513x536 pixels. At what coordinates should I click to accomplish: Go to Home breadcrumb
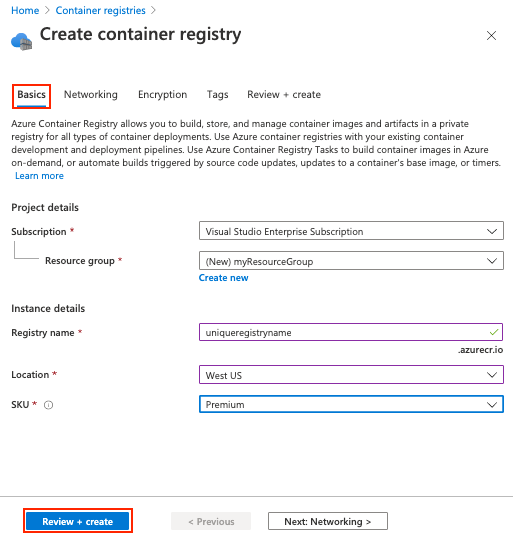pyautogui.click(x=25, y=11)
